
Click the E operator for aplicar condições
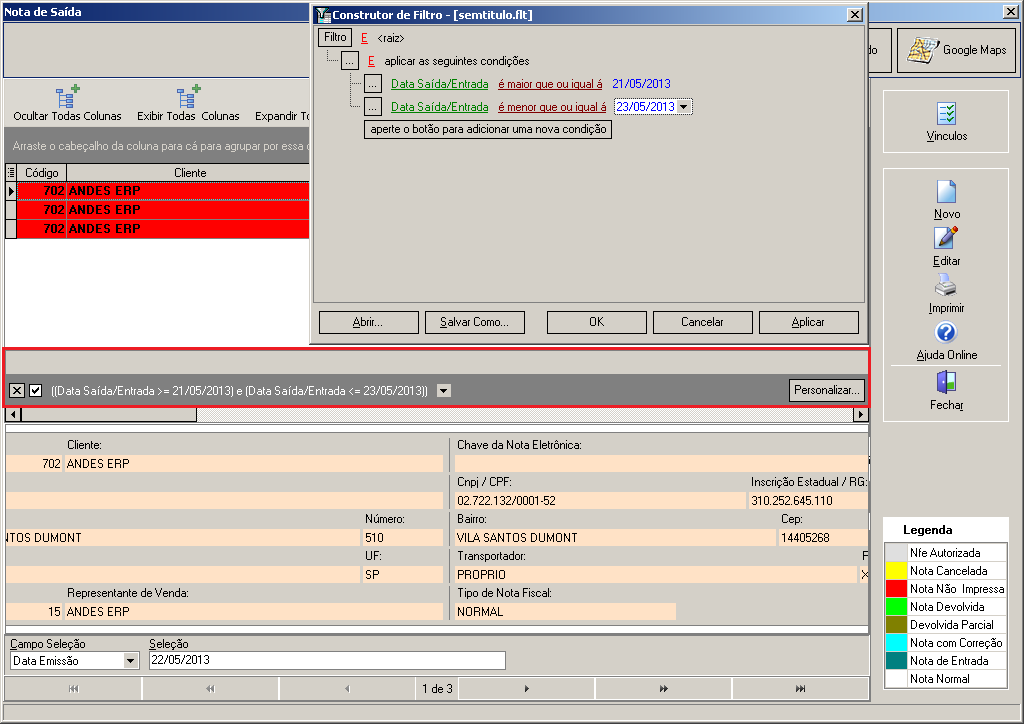pos(371,61)
